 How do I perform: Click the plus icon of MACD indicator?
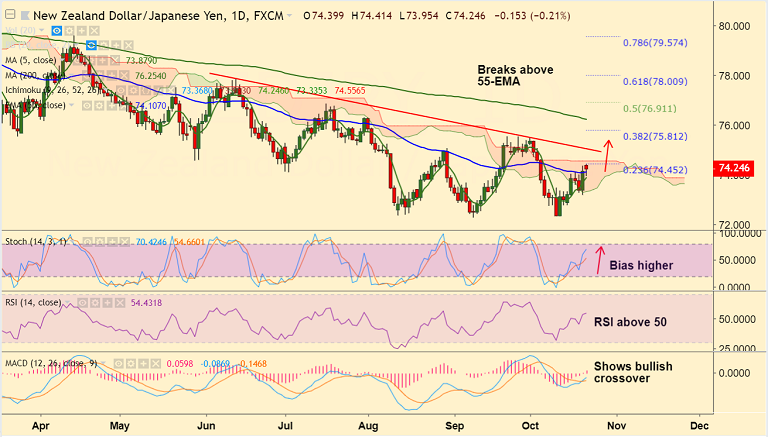tap(144, 364)
